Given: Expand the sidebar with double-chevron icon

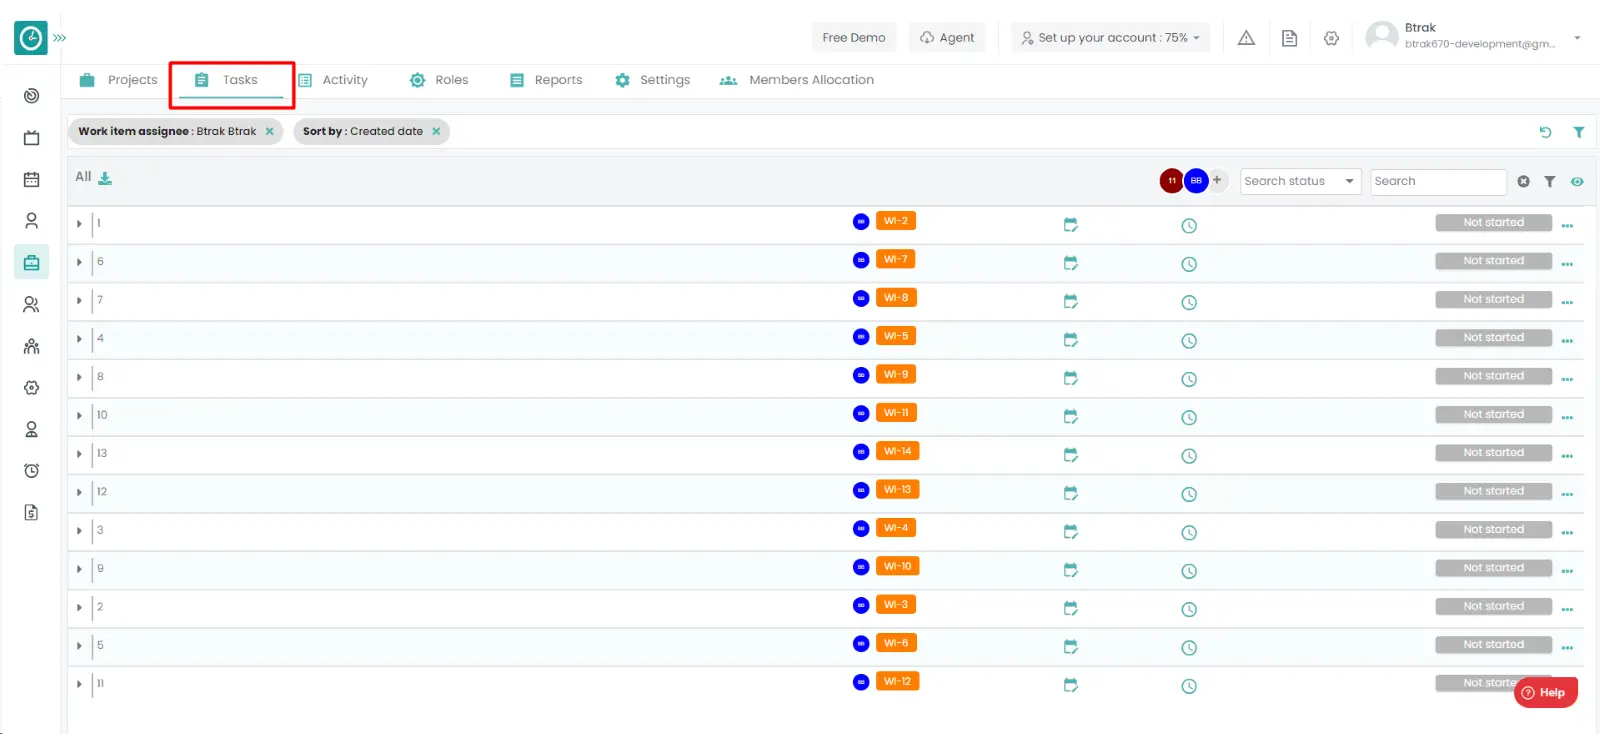Looking at the screenshot, I should pyautogui.click(x=60, y=38).
